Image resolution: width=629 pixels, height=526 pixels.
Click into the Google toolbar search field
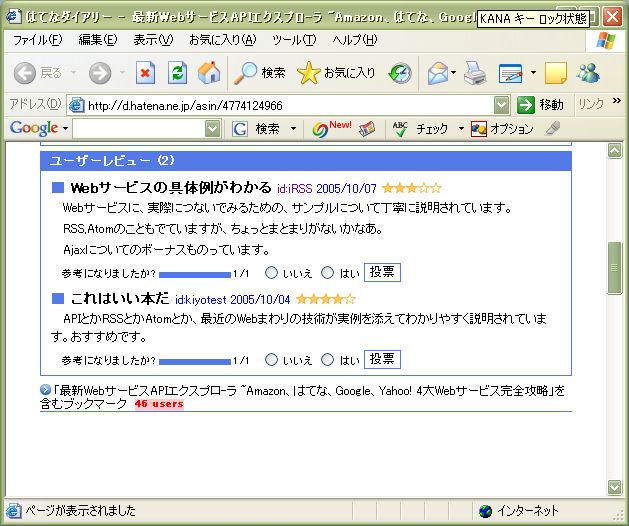[139, 129]
